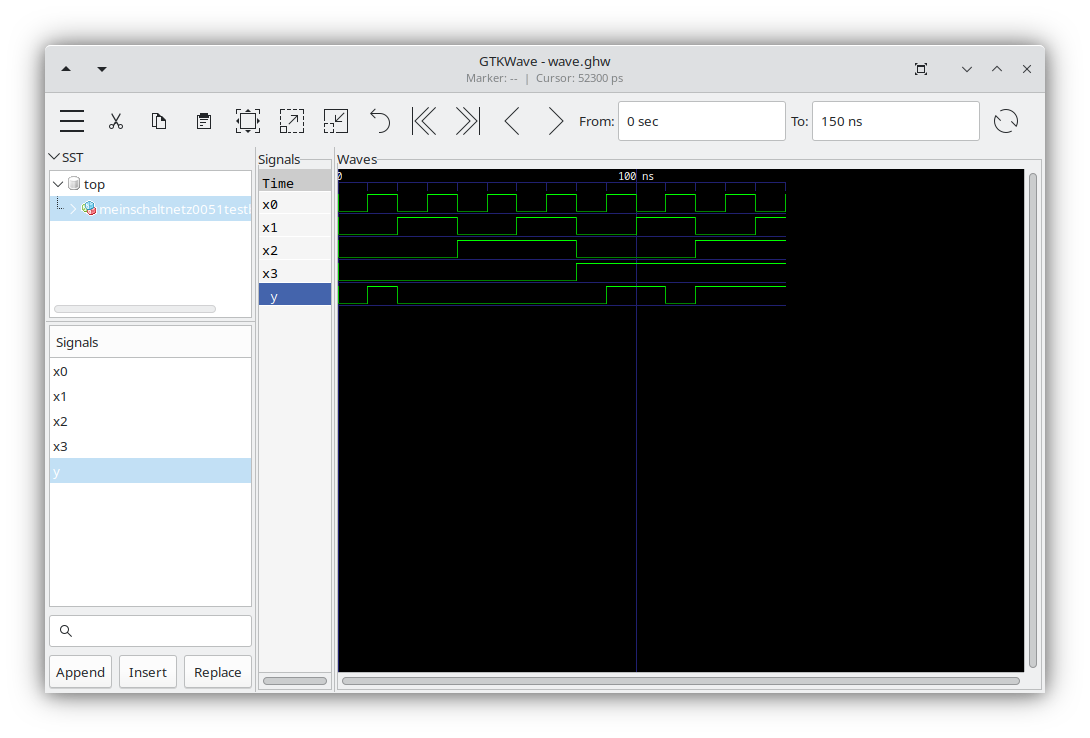The height and width of the screenshot is (738, 1090).
Task: Jump to the start of the waveform
Action: point(423,120)
